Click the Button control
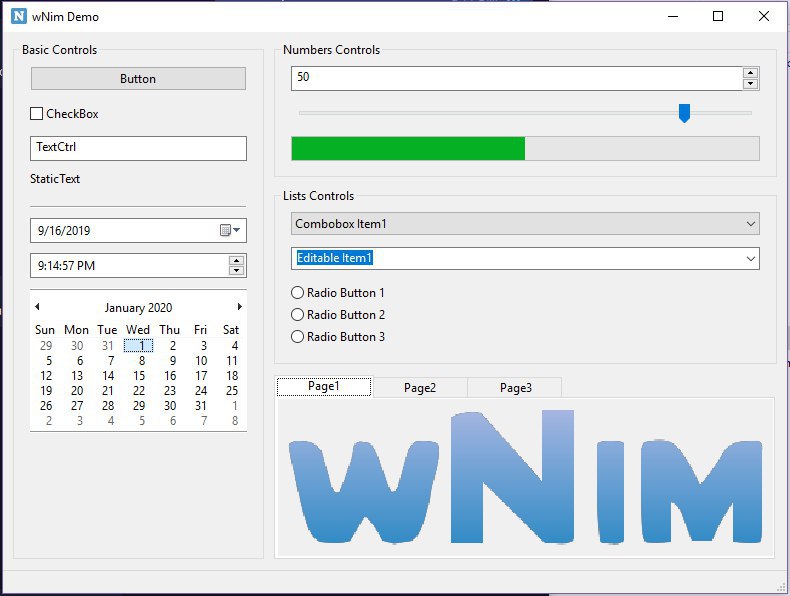 pos(138,79)
